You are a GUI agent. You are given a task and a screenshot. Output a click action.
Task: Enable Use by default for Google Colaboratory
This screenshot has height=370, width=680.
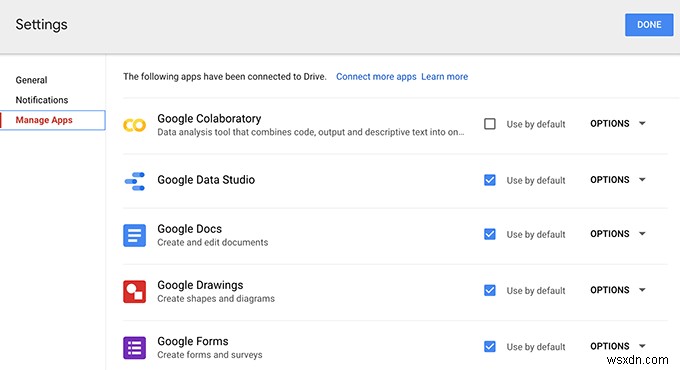coord(490,124)
